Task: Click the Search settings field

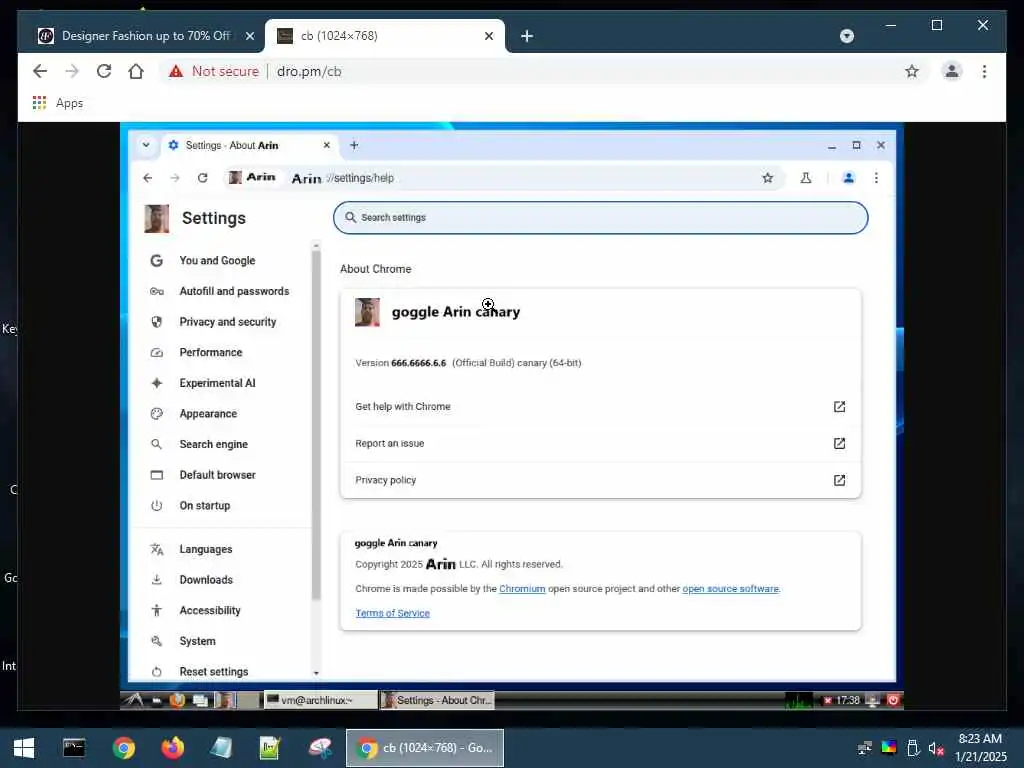Action: [600, 217]
